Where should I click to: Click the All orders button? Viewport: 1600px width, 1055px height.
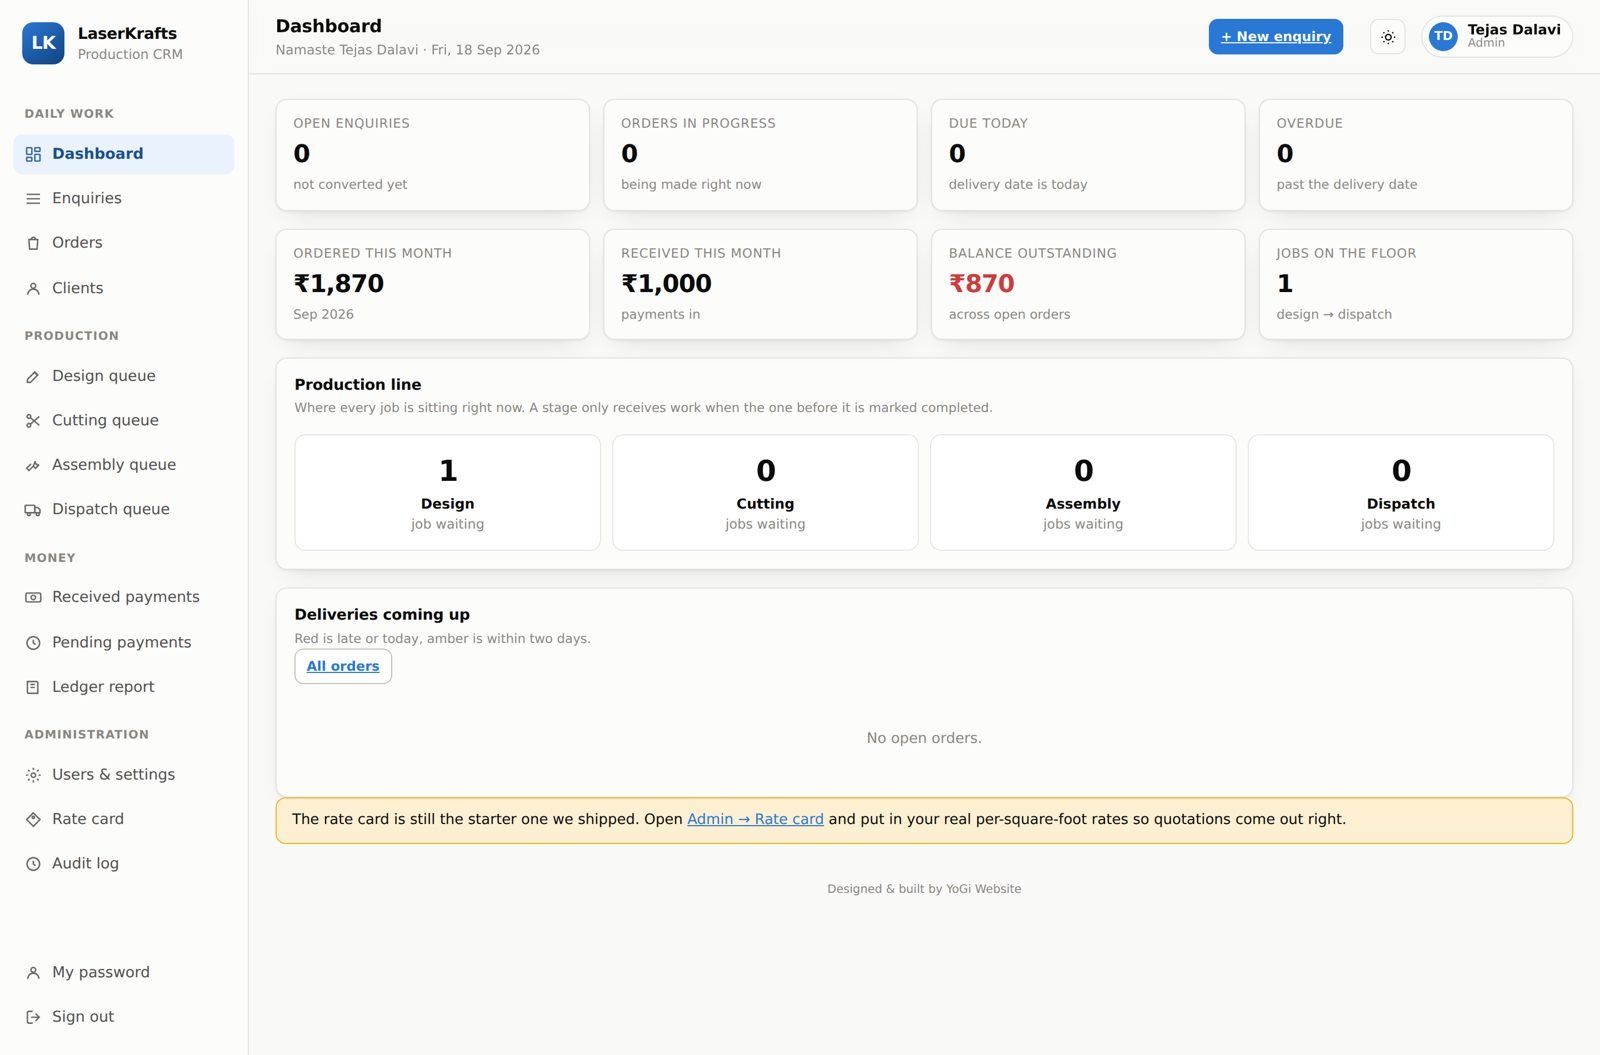click(x=343, y=666)
